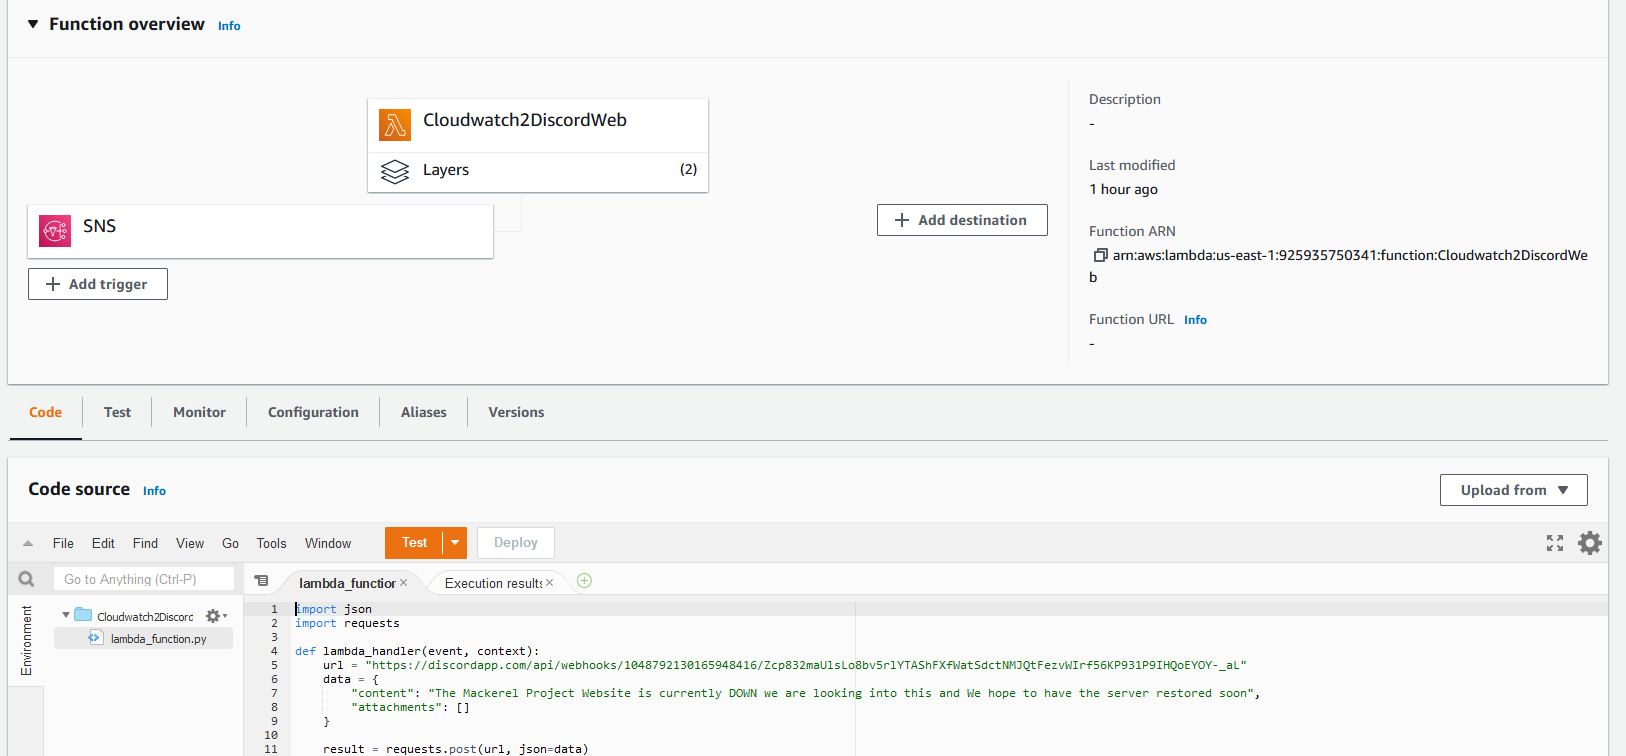1626x756 pixels.
Task: Collapse the Function overview section
Action: [33, 24]
